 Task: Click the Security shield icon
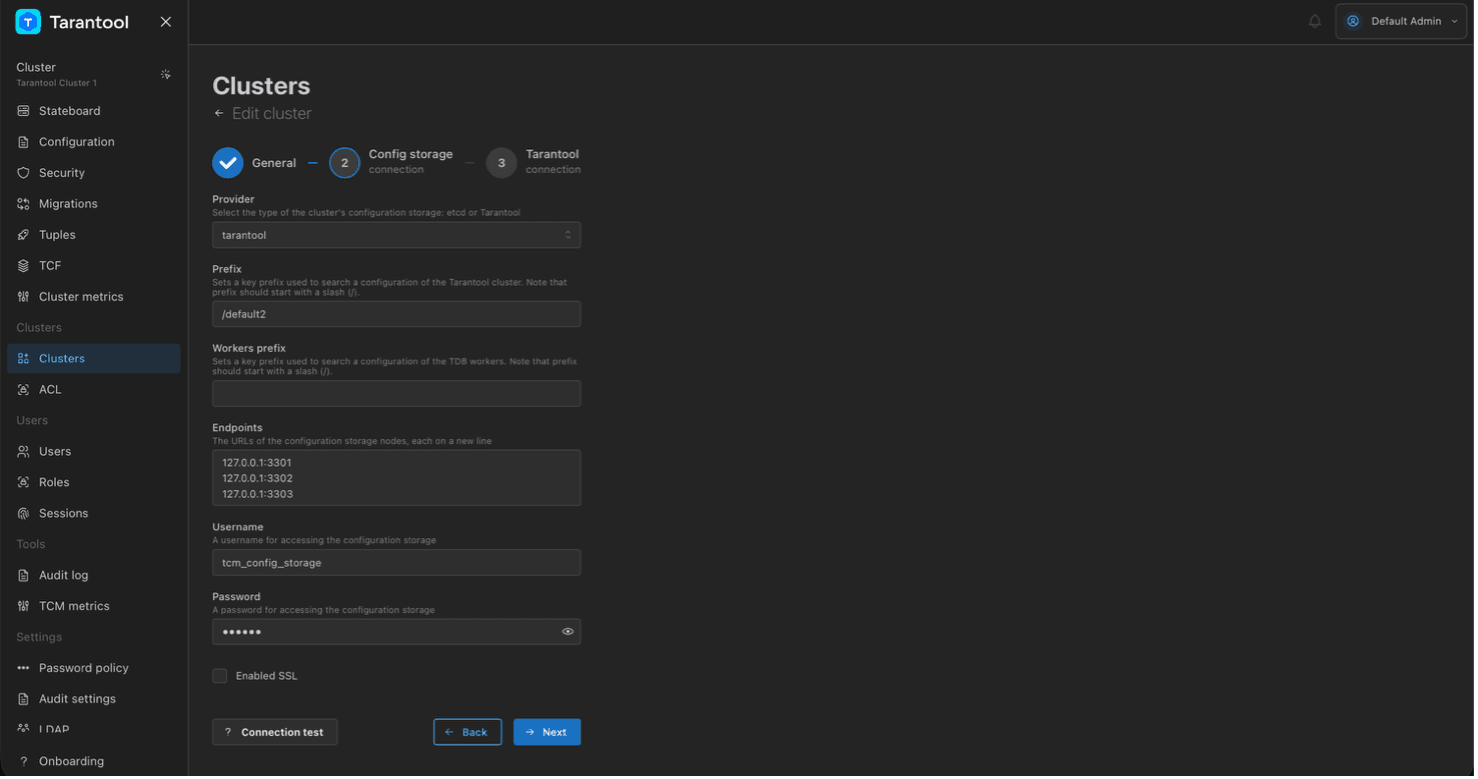24,173
